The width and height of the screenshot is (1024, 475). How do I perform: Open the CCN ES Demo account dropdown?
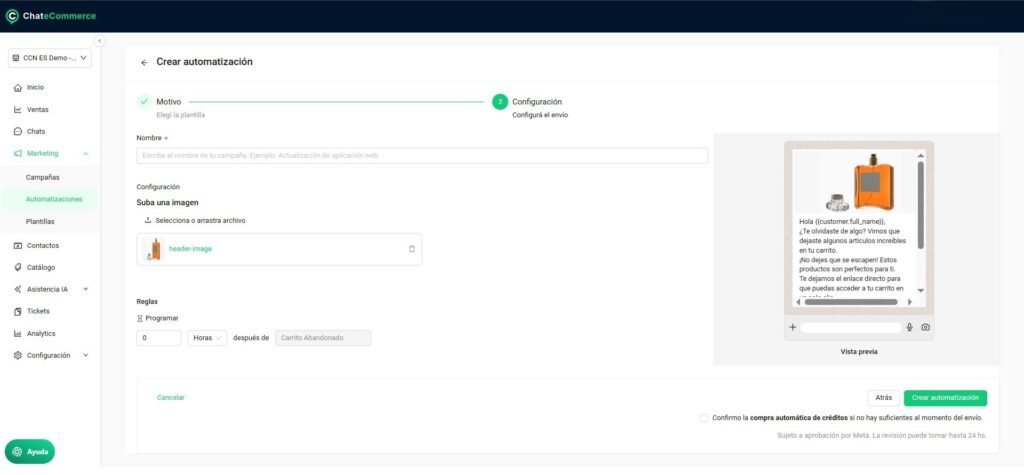pyautogui.click(x=50, y=57)
